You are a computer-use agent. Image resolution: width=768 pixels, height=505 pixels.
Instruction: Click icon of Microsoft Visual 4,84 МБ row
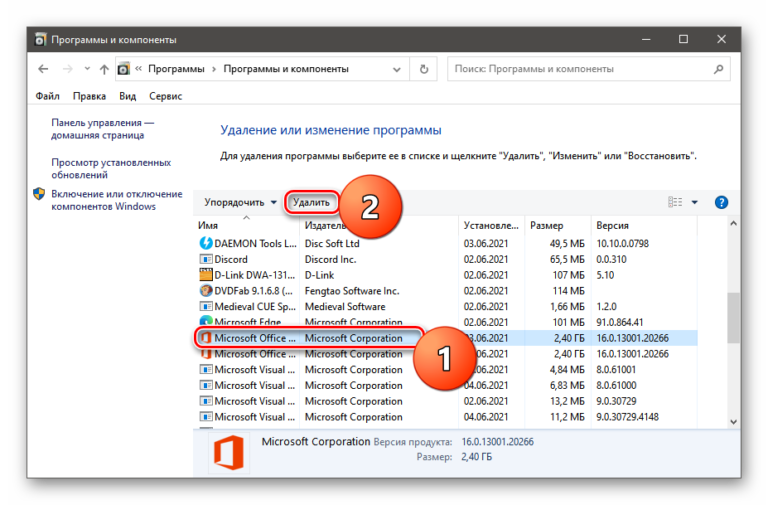point(206,370)
